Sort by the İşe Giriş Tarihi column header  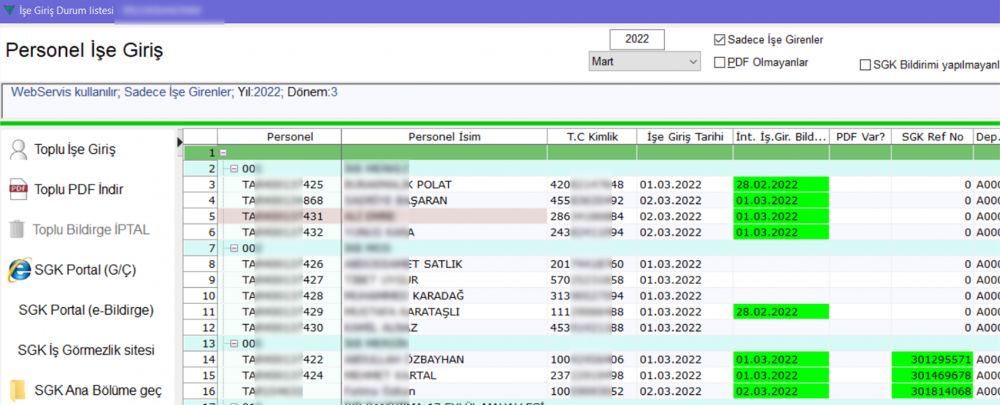click(x=685, y=136)
